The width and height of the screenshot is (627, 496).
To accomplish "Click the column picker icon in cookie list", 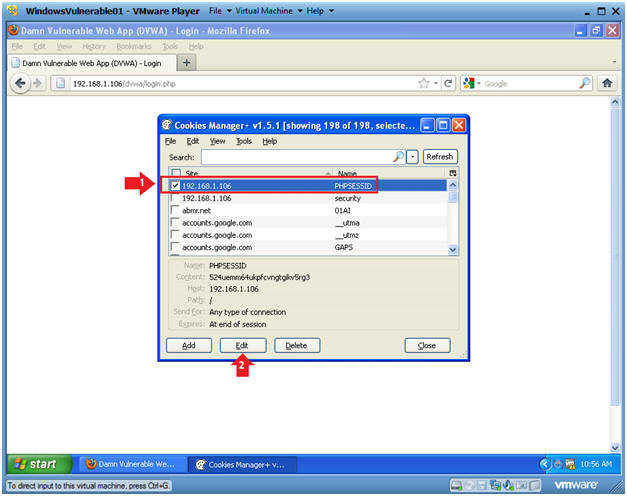I will point(453,173).
